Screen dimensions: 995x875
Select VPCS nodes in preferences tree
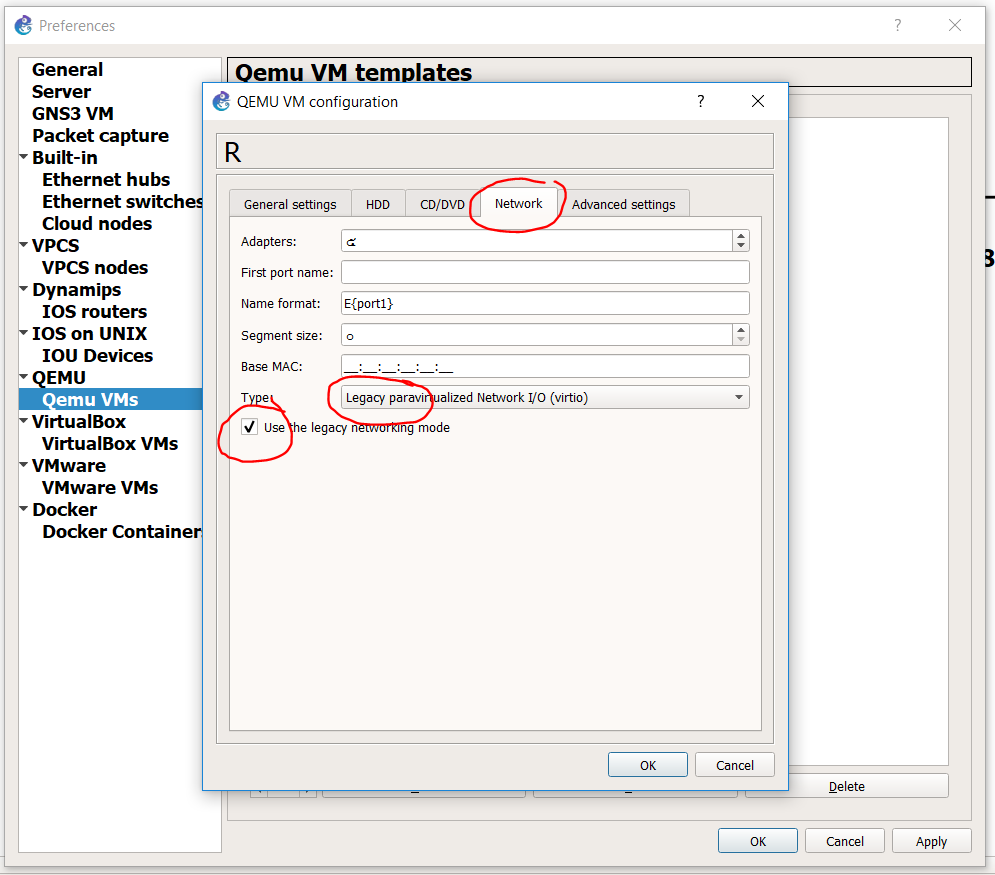coord(95,268)
